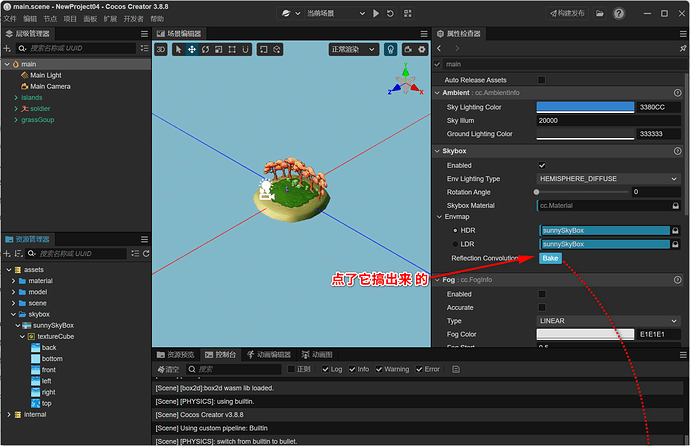Toggle console Info filter checkbox
690x446 pixels.
click(352, 369)
